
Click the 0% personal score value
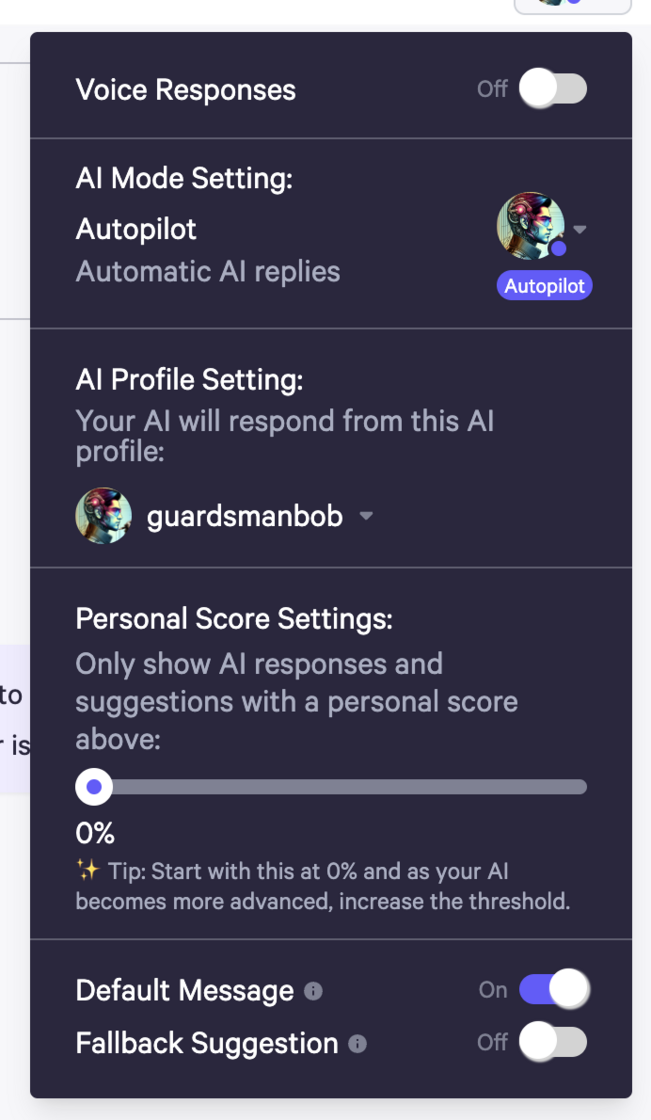(x=95, y=833)
